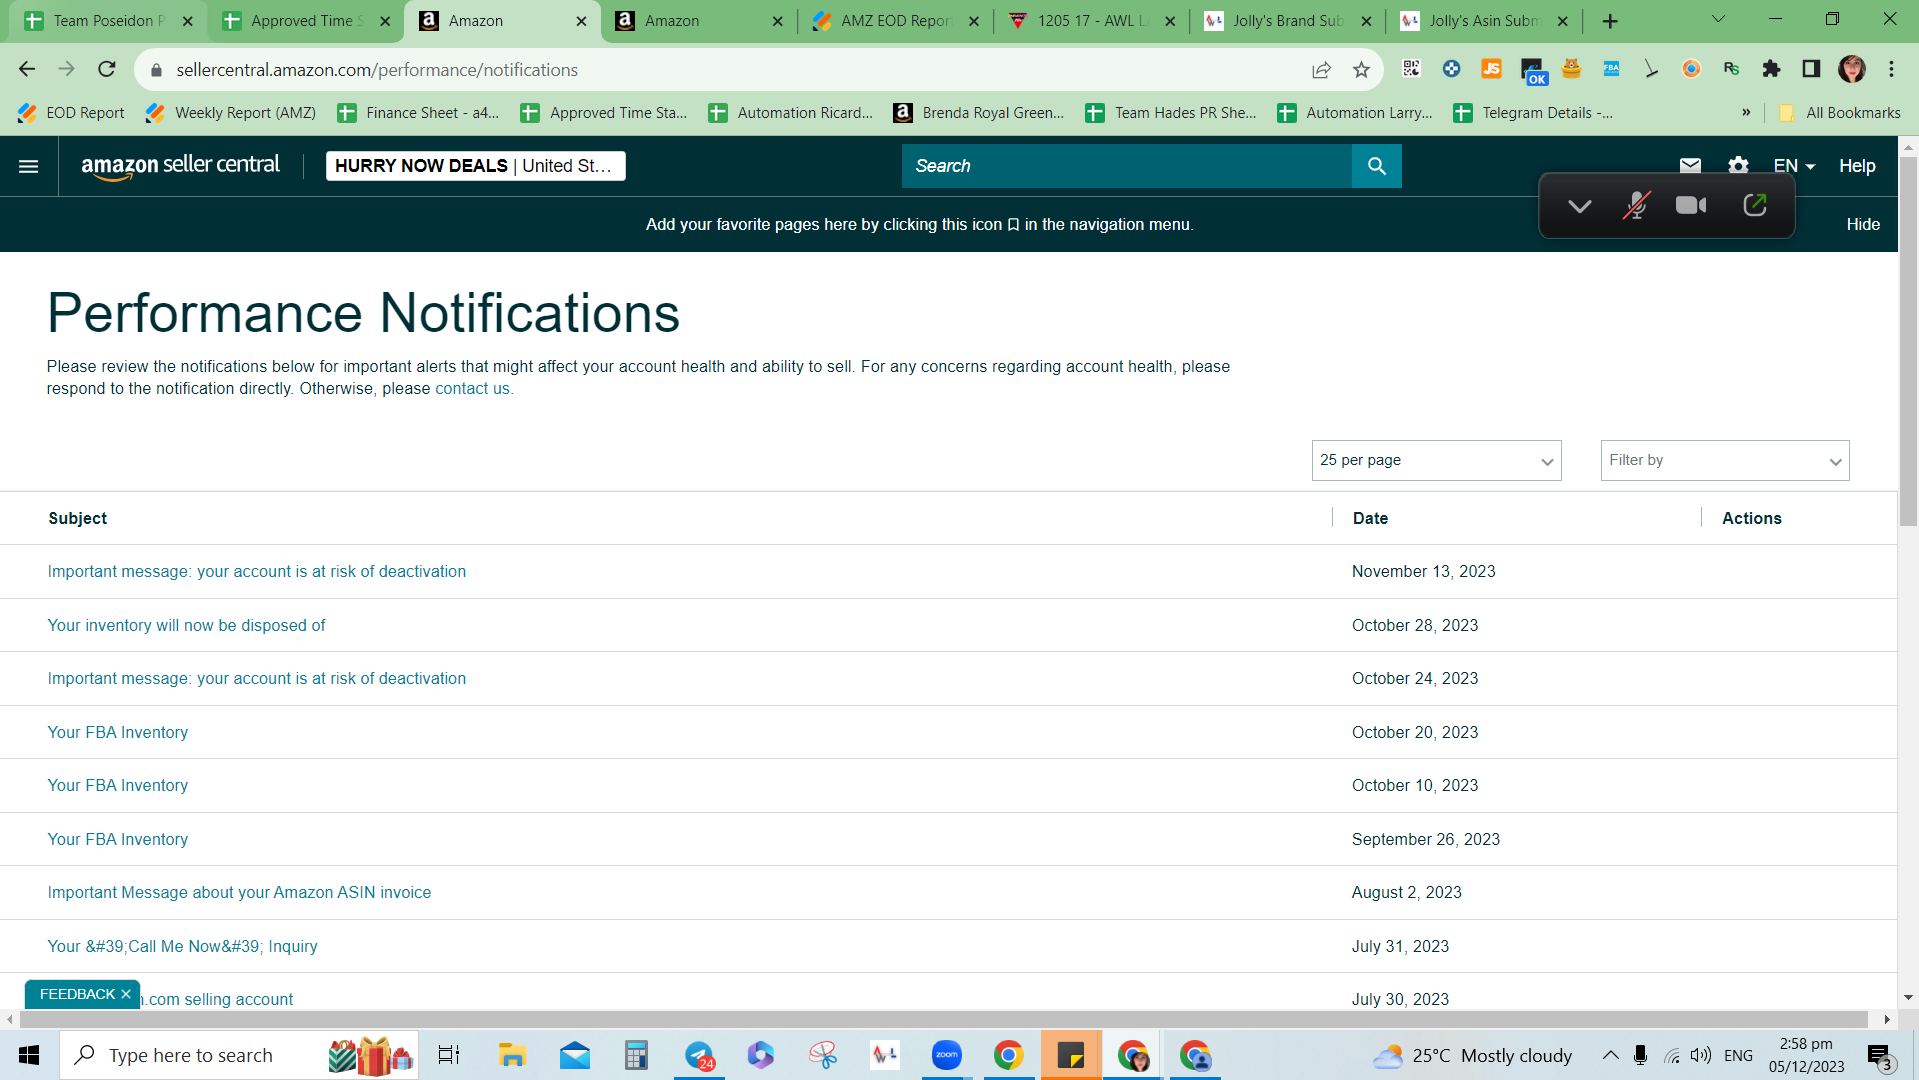The width and height of the screenshot is (1919, 1080).
Task: Collapse the floating meeting bar chevron
Action: pos(1579,206)
